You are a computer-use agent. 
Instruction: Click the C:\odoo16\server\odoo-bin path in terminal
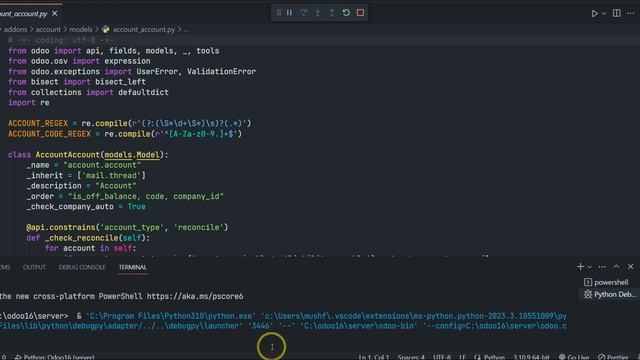pos(357,326)
